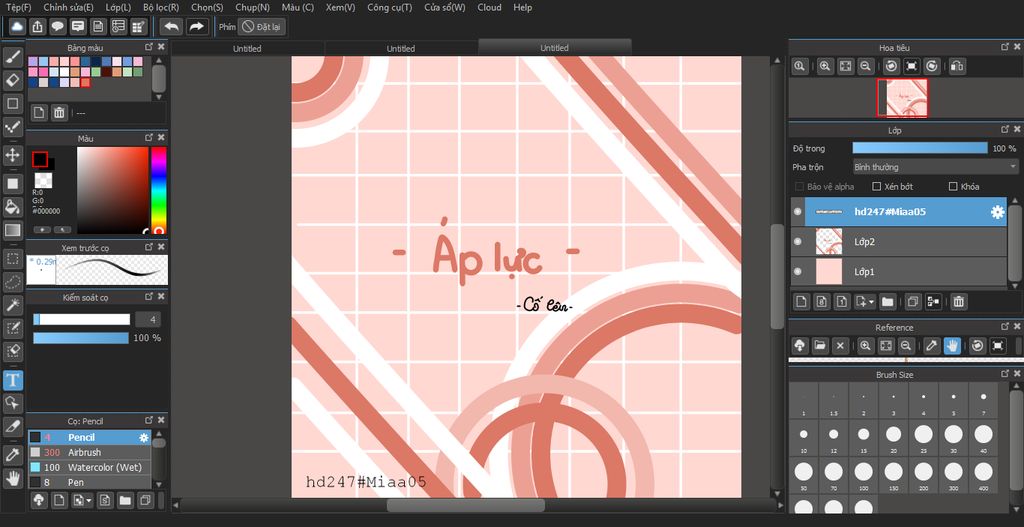The width and height of the screenshot is (1024, 527).
Task: Select the Brush tool in left toolbar
Action: pyautogui.click(x=12, y=57)
